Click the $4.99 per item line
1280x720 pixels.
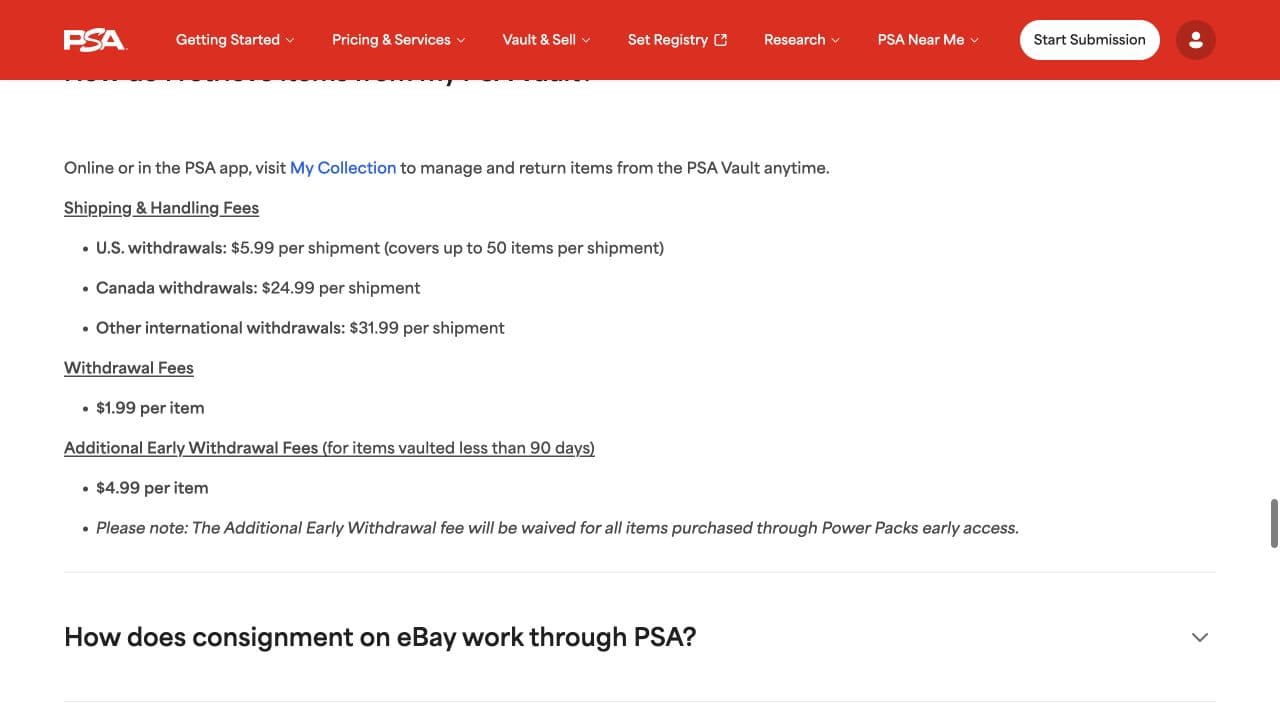[x=152, y=488]
